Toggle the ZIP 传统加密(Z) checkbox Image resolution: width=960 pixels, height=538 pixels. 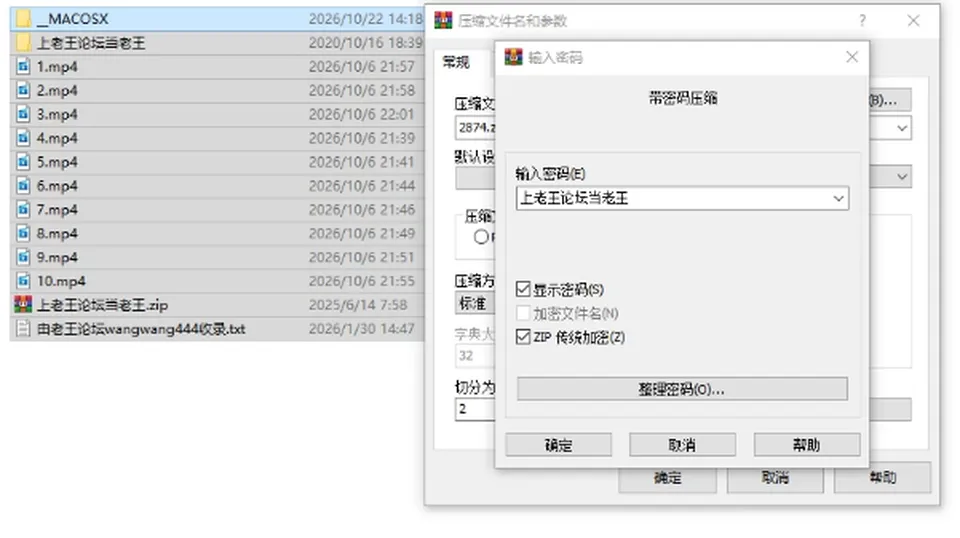tap(523, 337)
